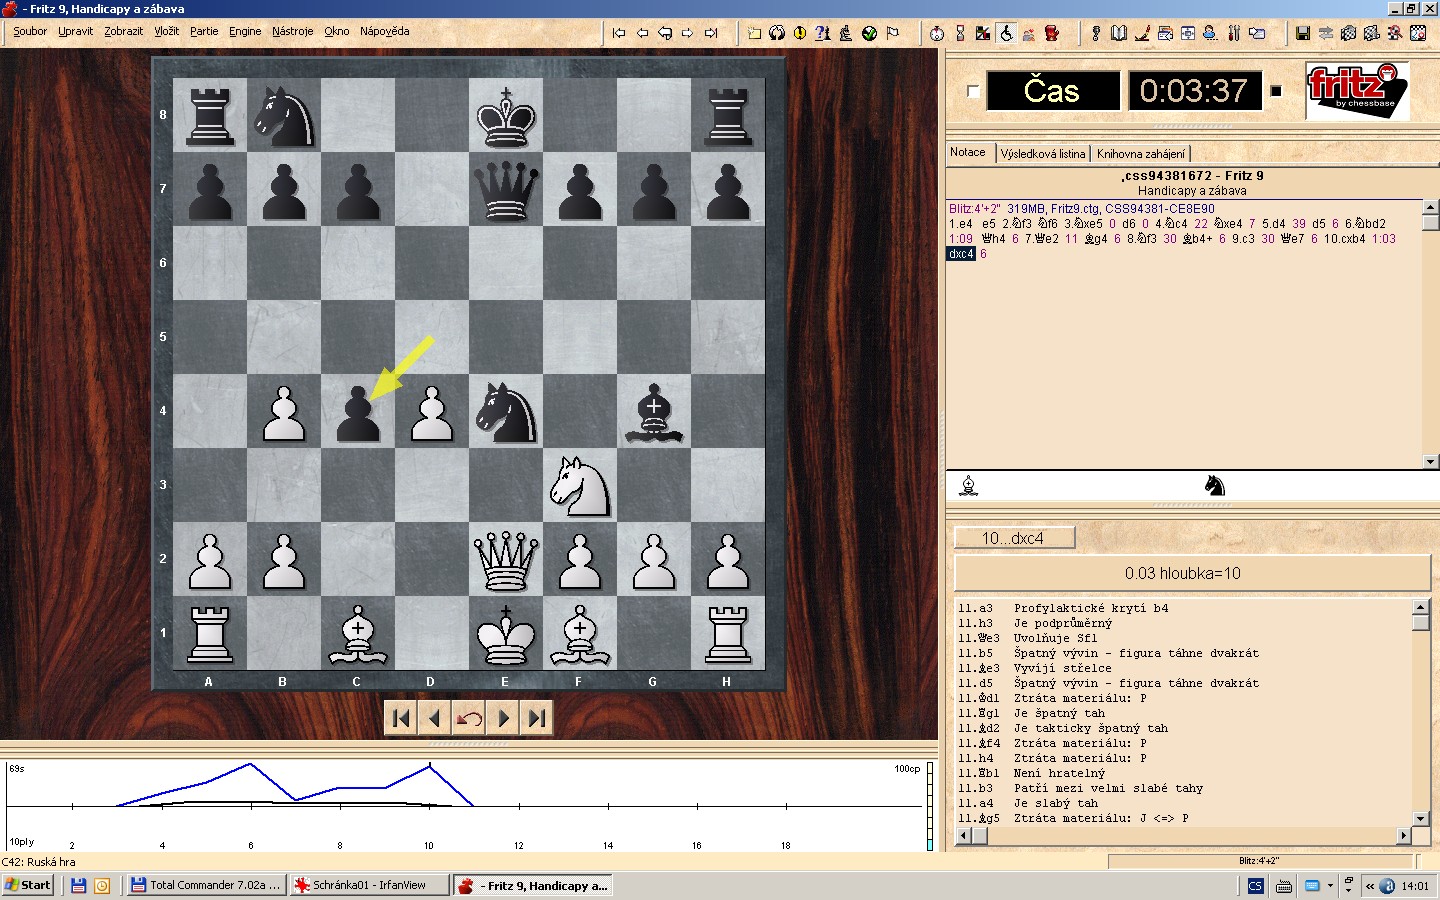Step one move back below the board
The image size is (1440, 900).
click(435, 718)
